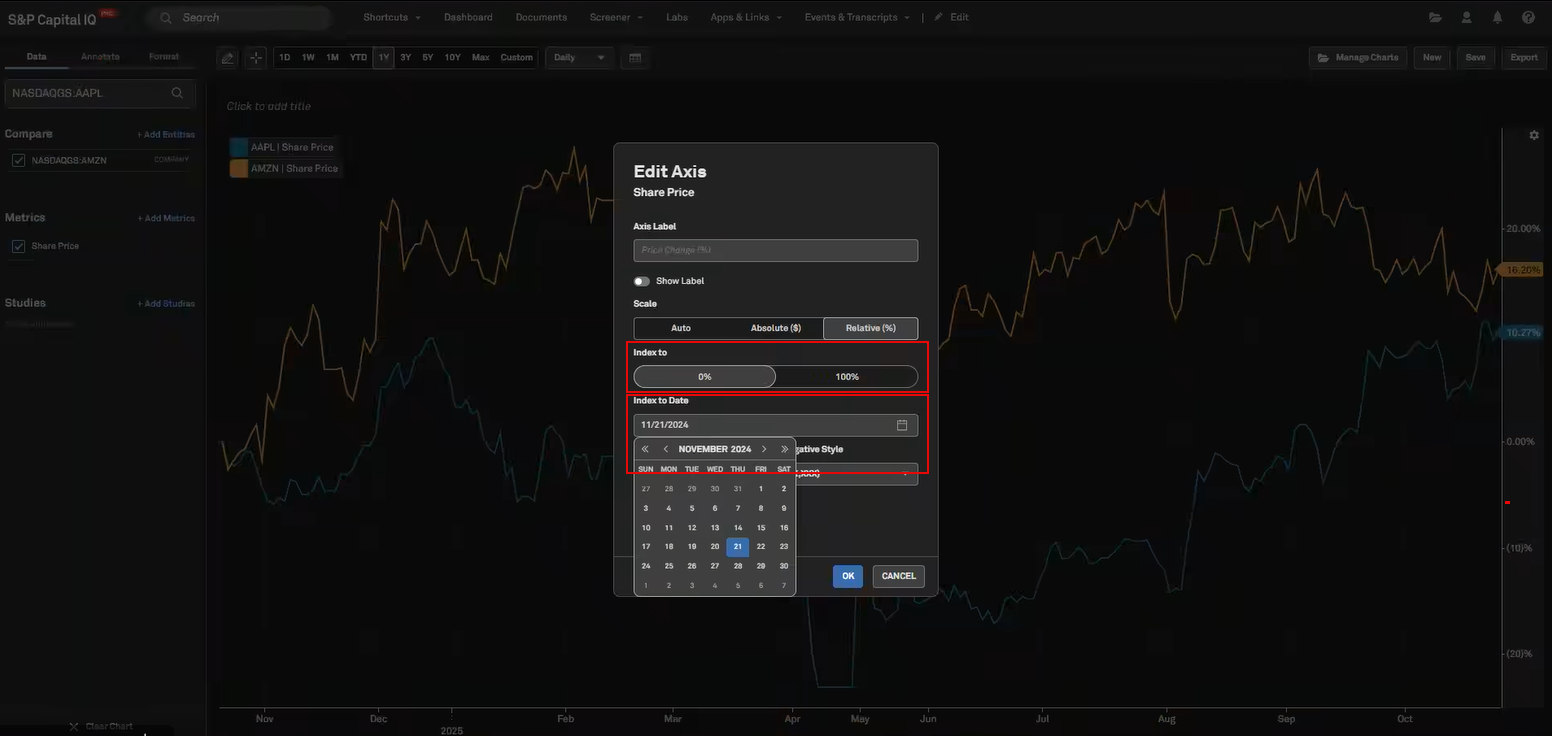Viewport: 1552px width, 736px height.
Task: Uncheck the NASDAQGS:AMZN compare checkbox
Action: pyautogui.click(x=18, y=160)
